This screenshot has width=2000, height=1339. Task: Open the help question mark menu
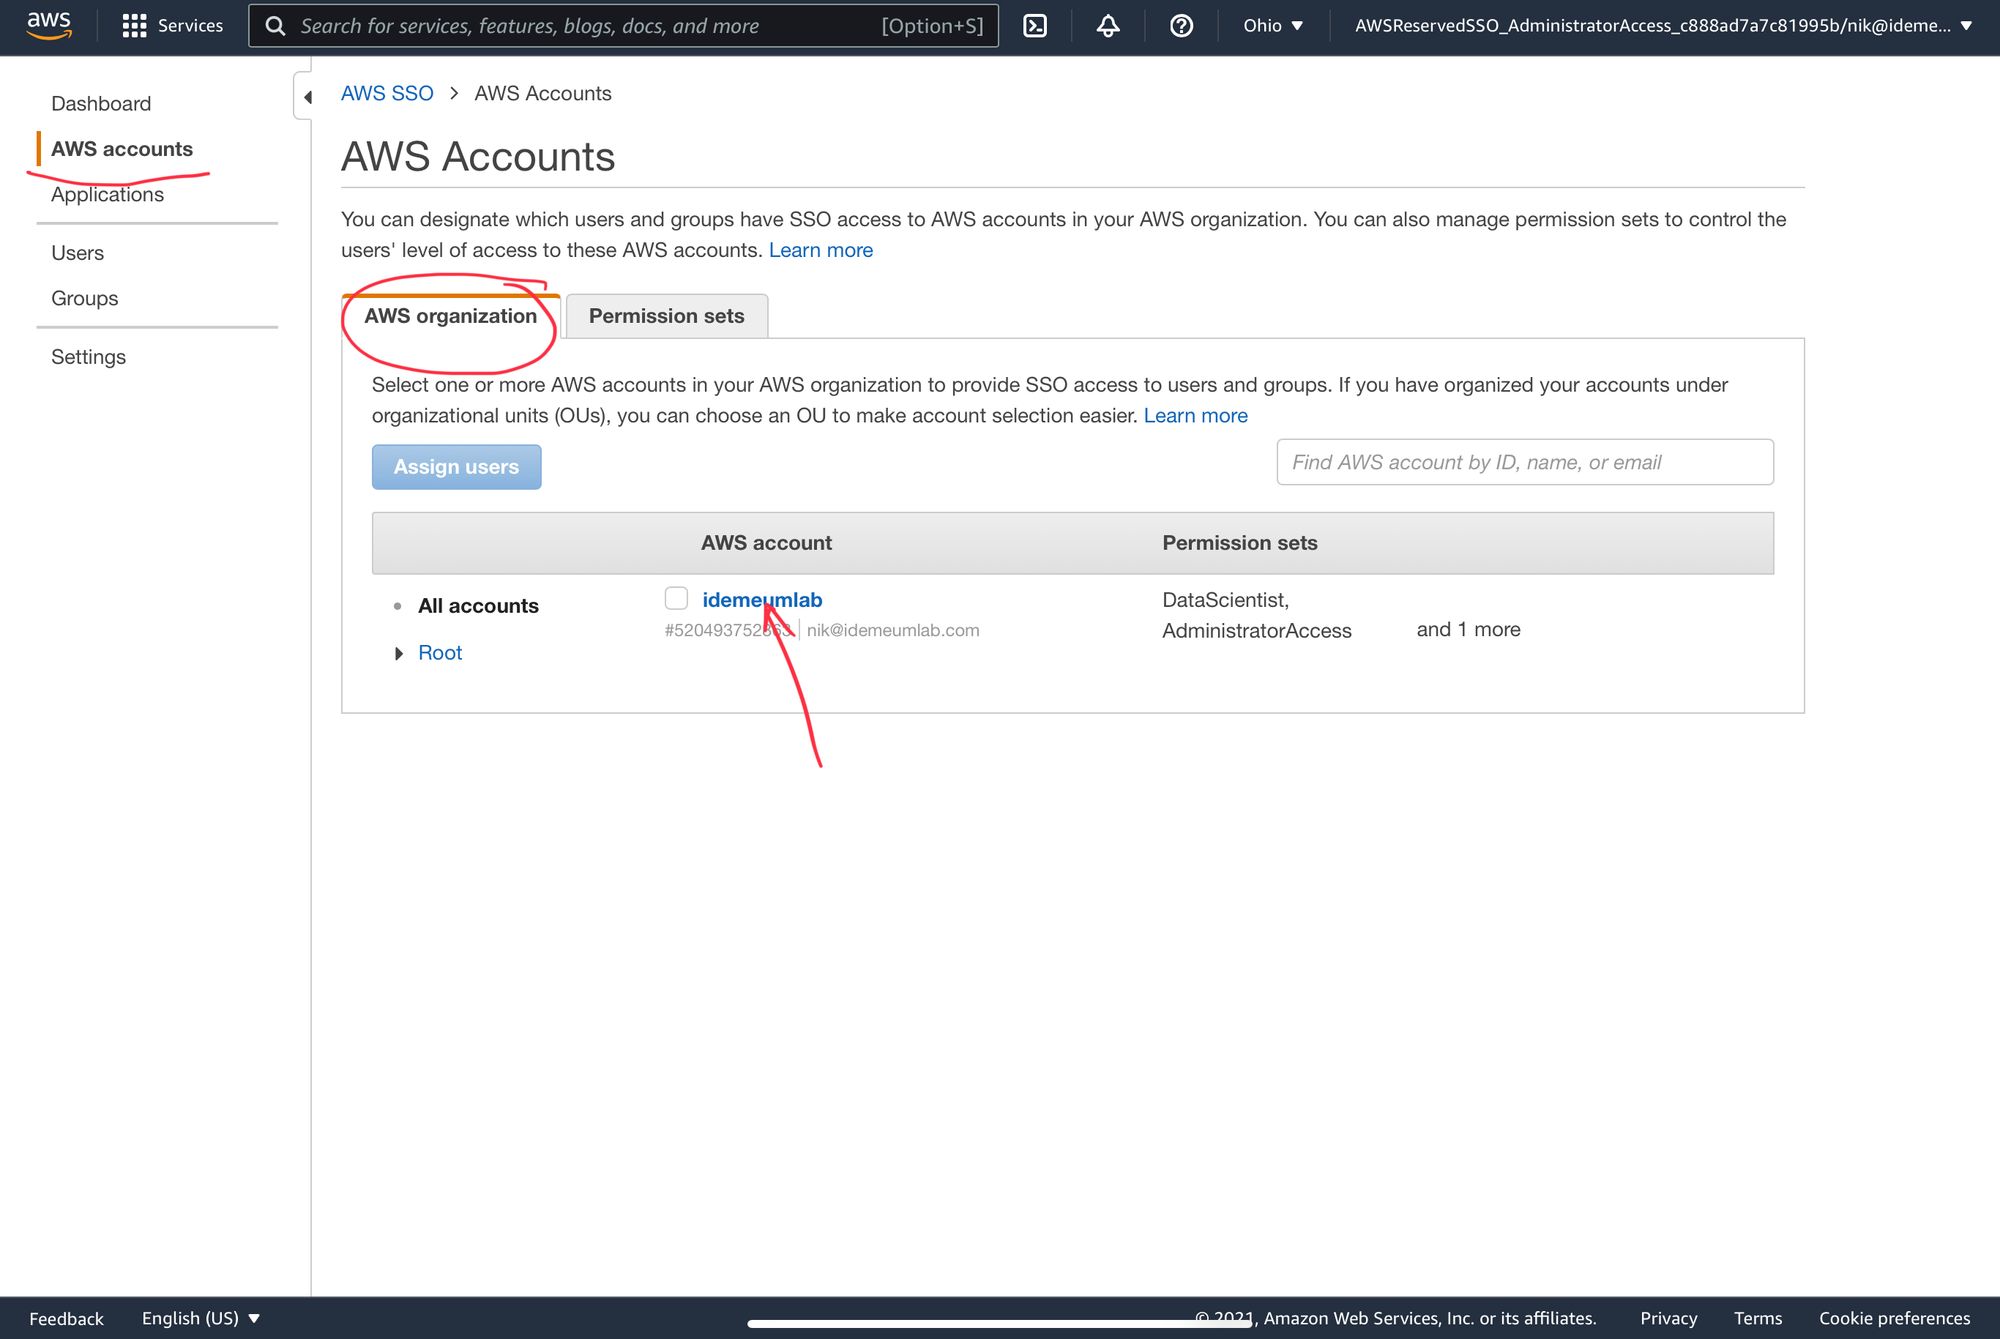[x=1181, y=26]
